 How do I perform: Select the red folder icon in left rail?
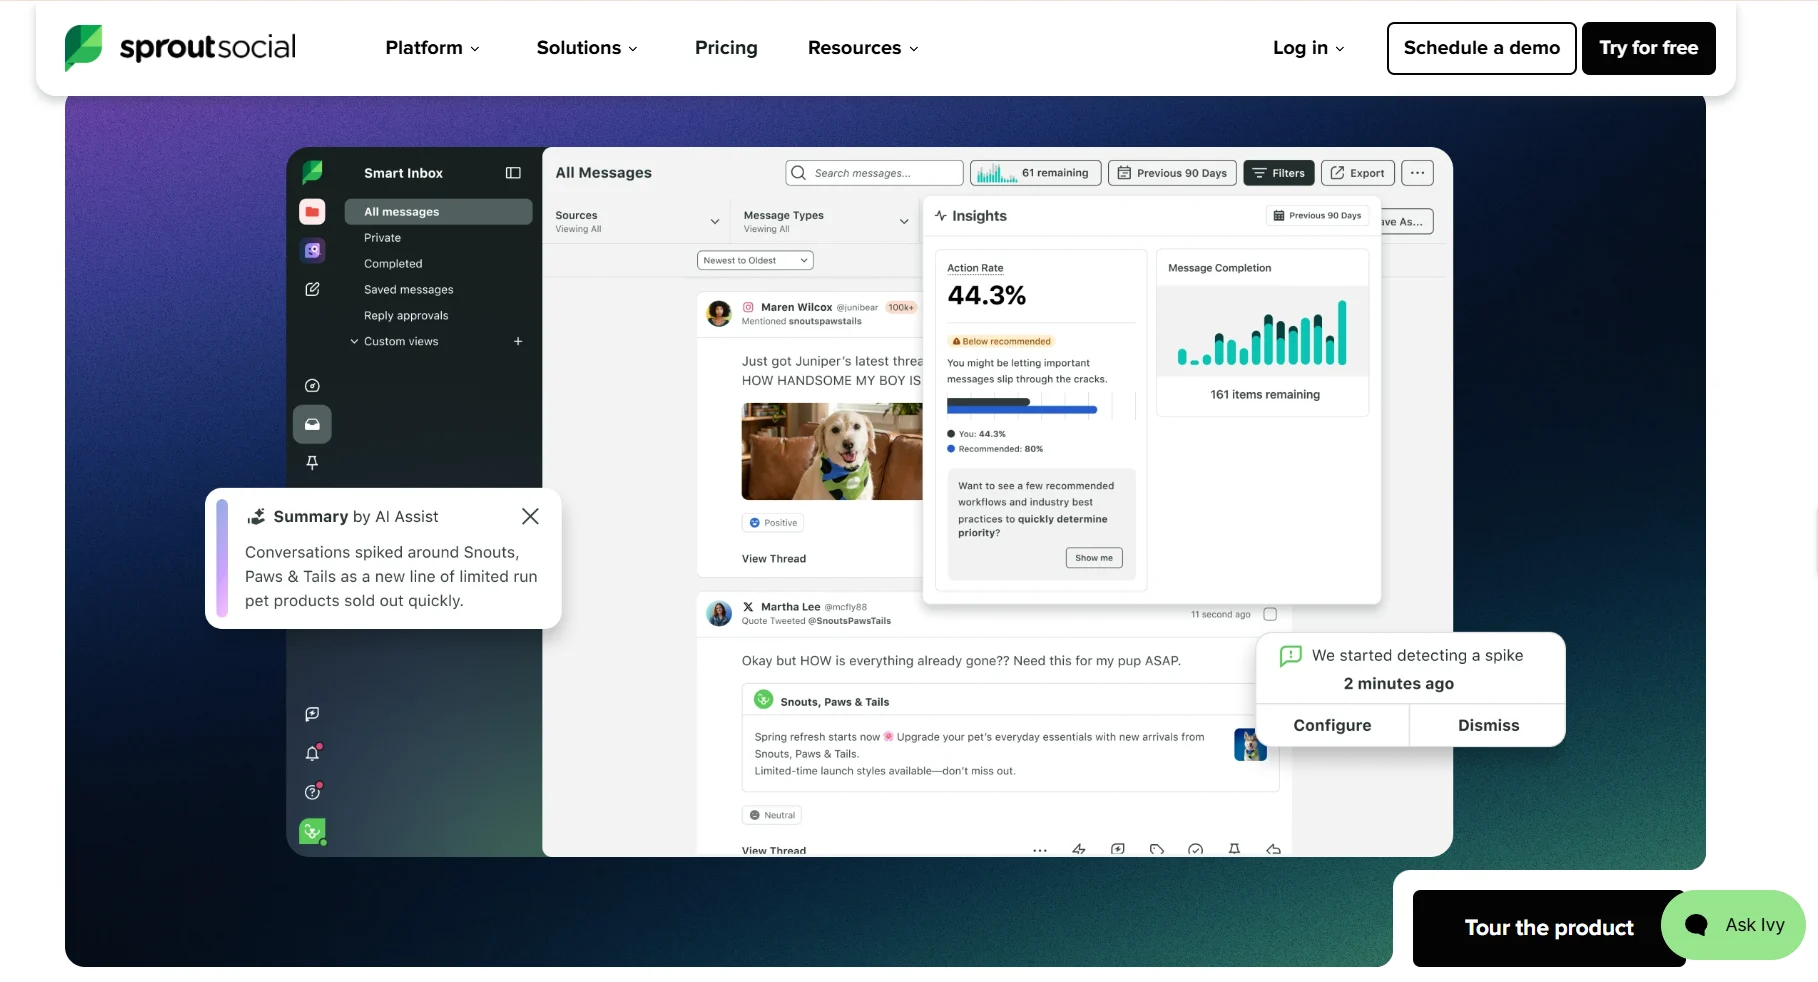coord(312,211)
